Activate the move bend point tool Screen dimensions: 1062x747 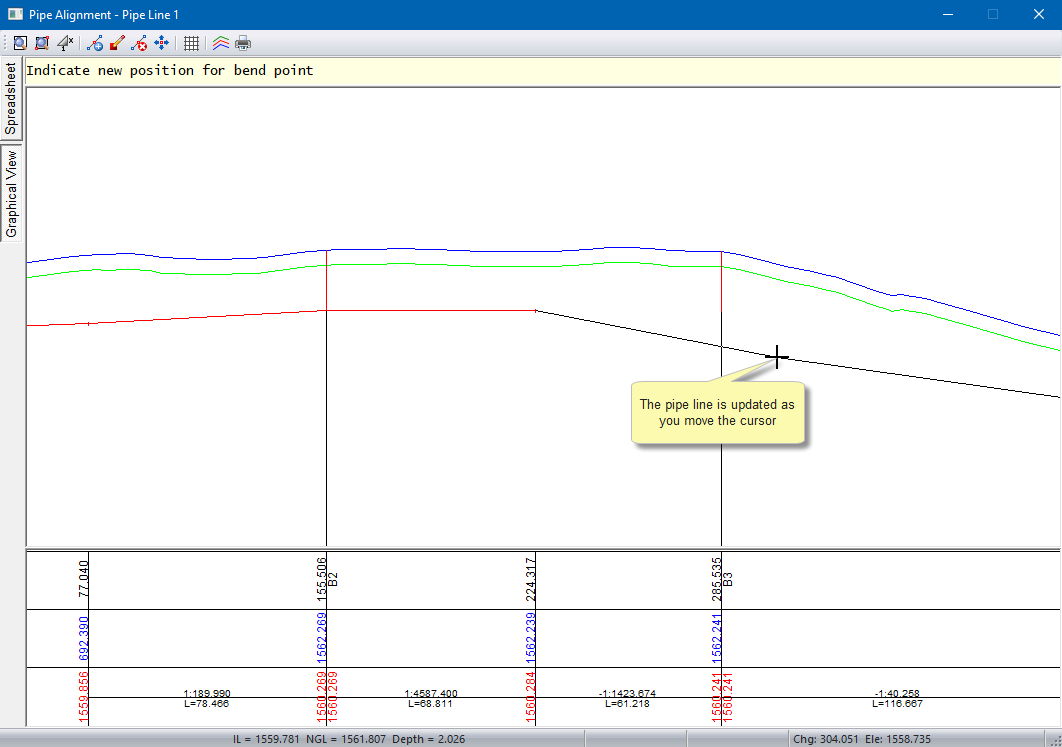click(161, 43)
